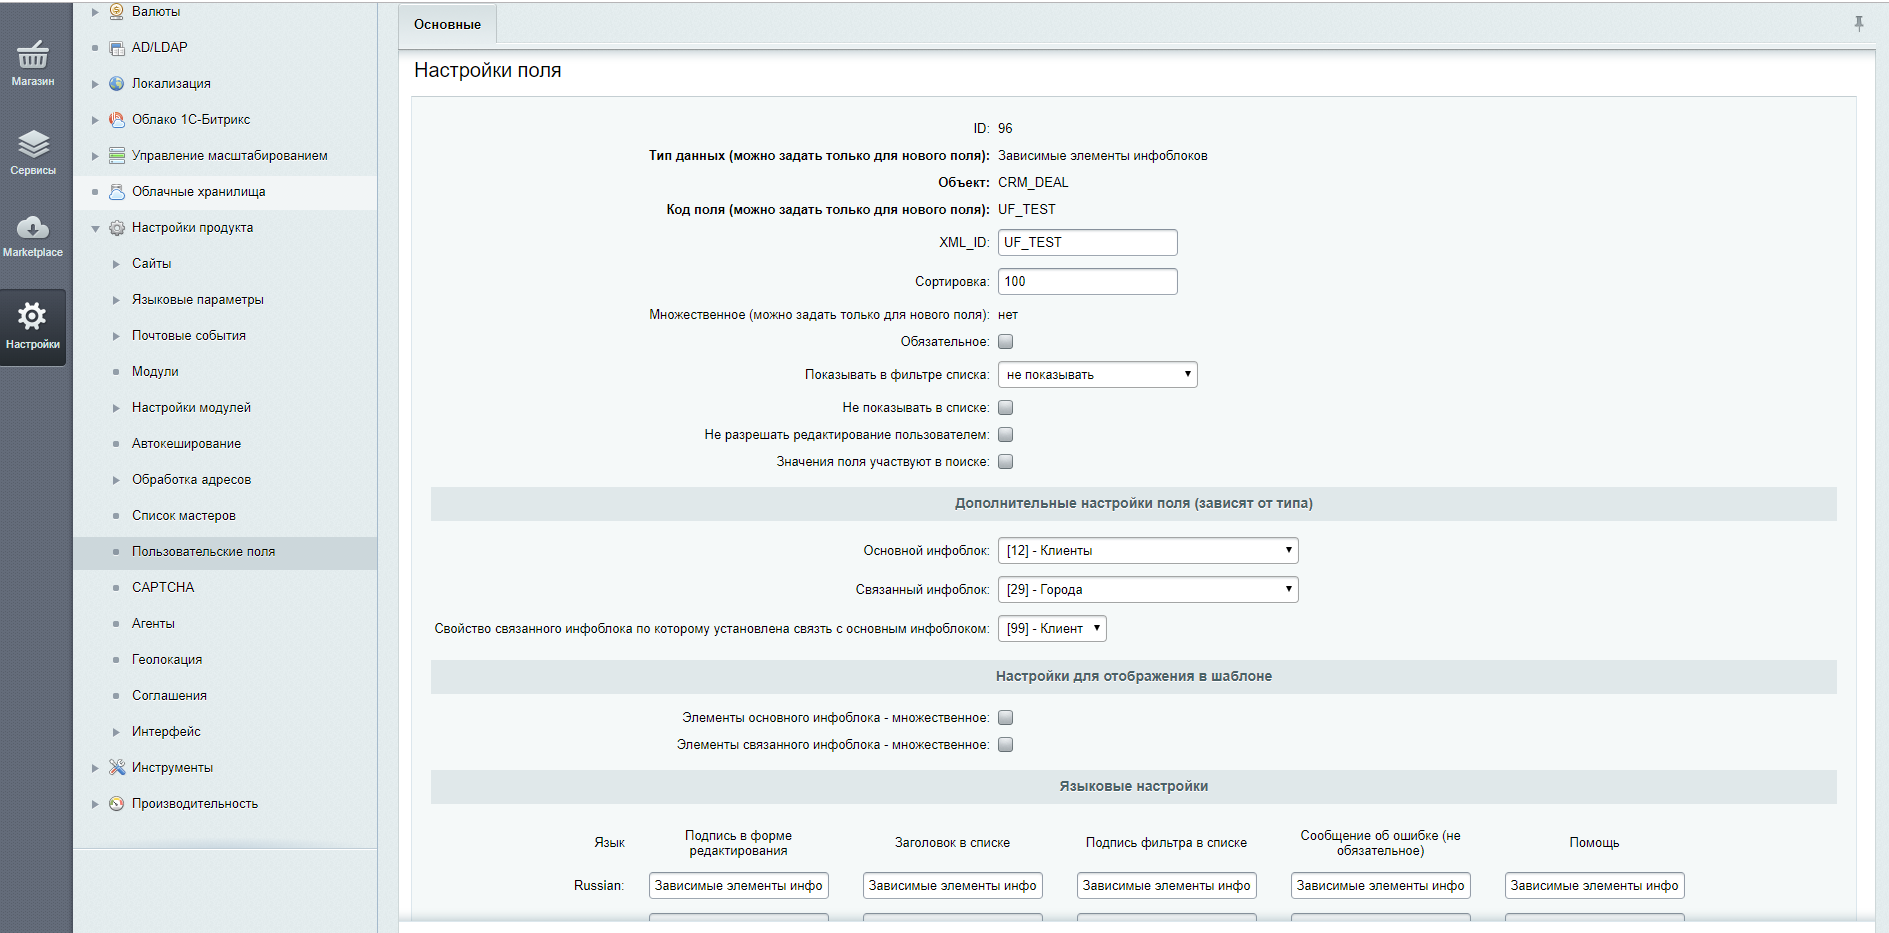Open Агенты in the settings tree
The height and width of the screenshot is (933, 1889).
(153, 624)
